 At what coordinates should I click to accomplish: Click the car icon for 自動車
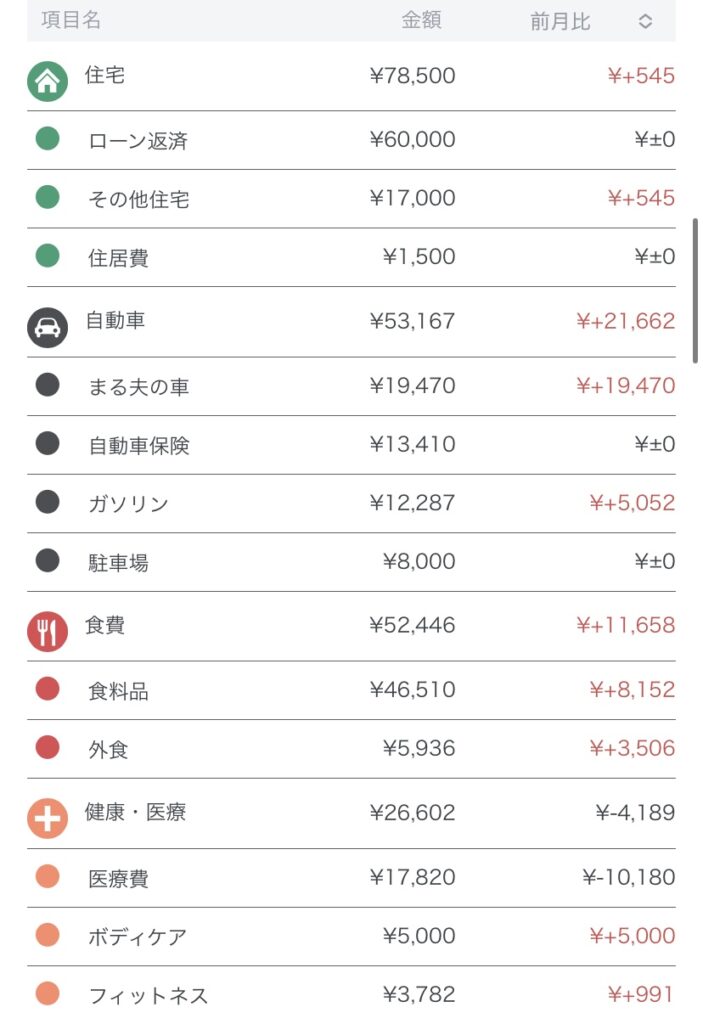click(x=47, y=327)
